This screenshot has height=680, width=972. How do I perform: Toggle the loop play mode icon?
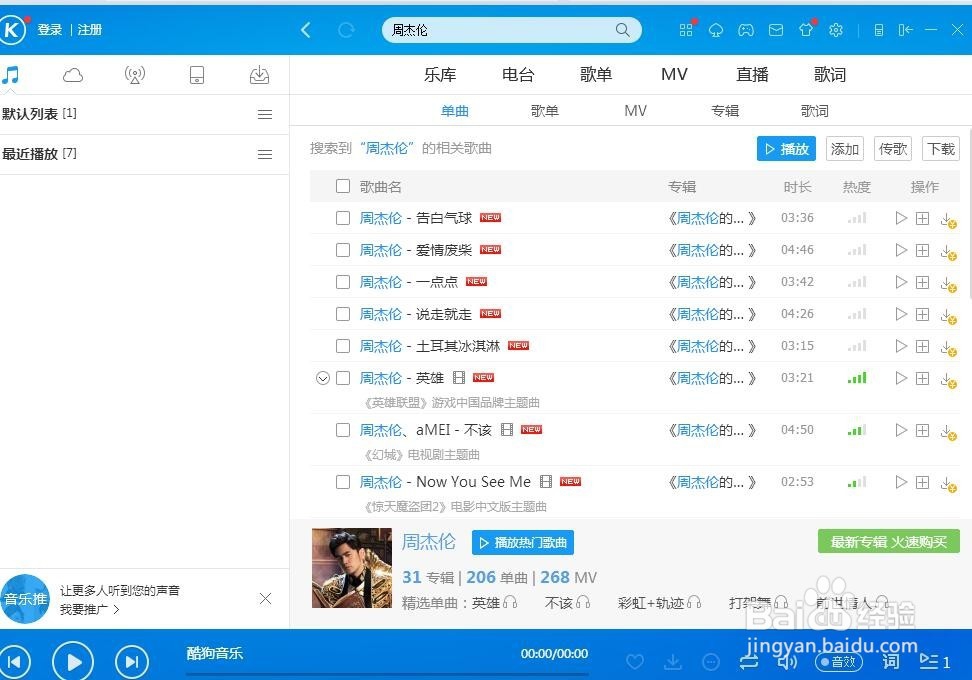(749, 662)
